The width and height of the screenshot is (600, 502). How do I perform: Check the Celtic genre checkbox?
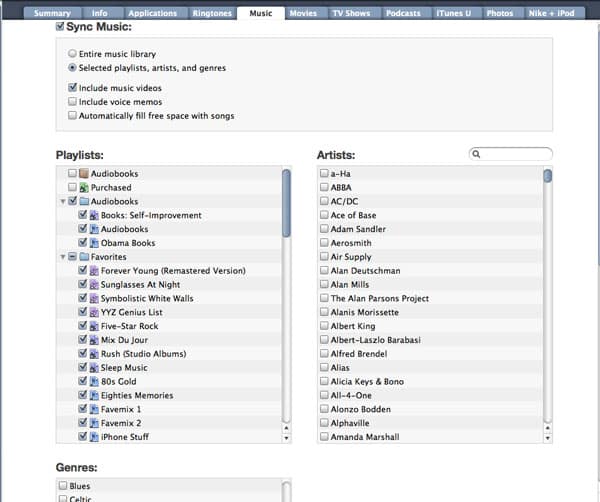63,499
